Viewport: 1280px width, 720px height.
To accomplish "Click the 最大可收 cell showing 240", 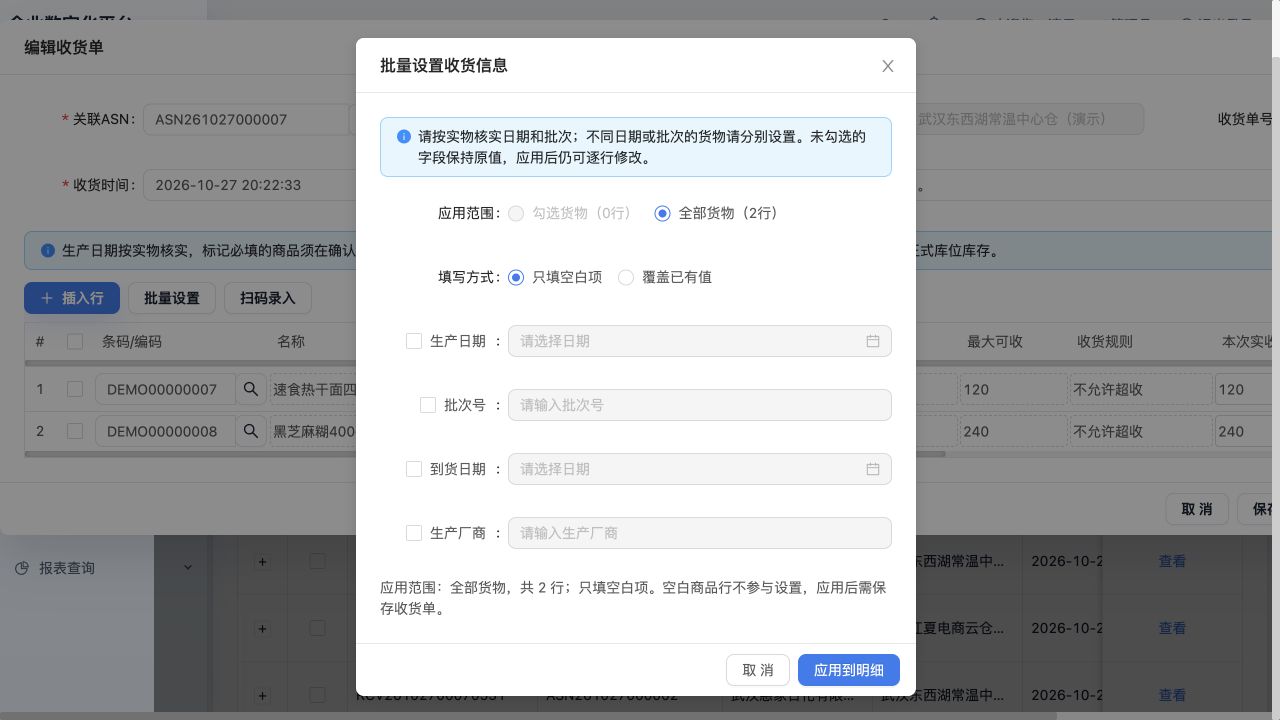I will (x=1013, y=432).
